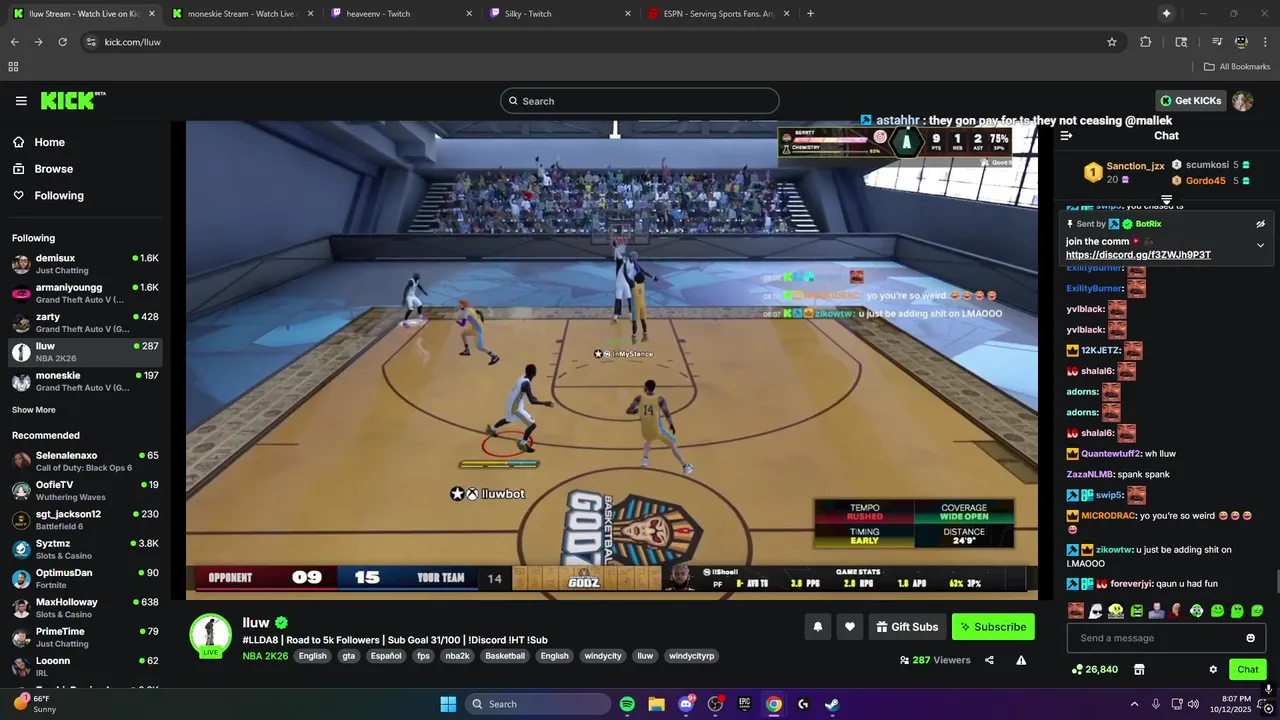Click the KICK logo
1280x720 pixels.
point(72,100)
